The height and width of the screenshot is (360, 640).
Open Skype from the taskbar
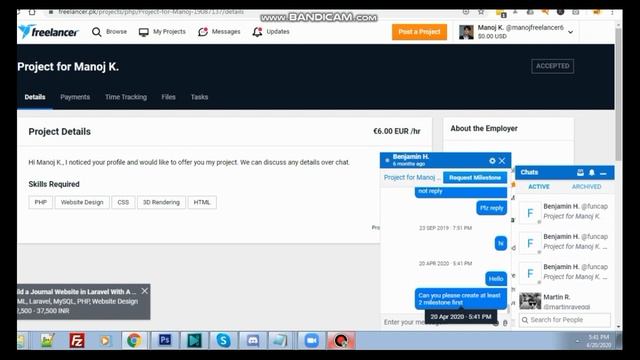(223, 340)
